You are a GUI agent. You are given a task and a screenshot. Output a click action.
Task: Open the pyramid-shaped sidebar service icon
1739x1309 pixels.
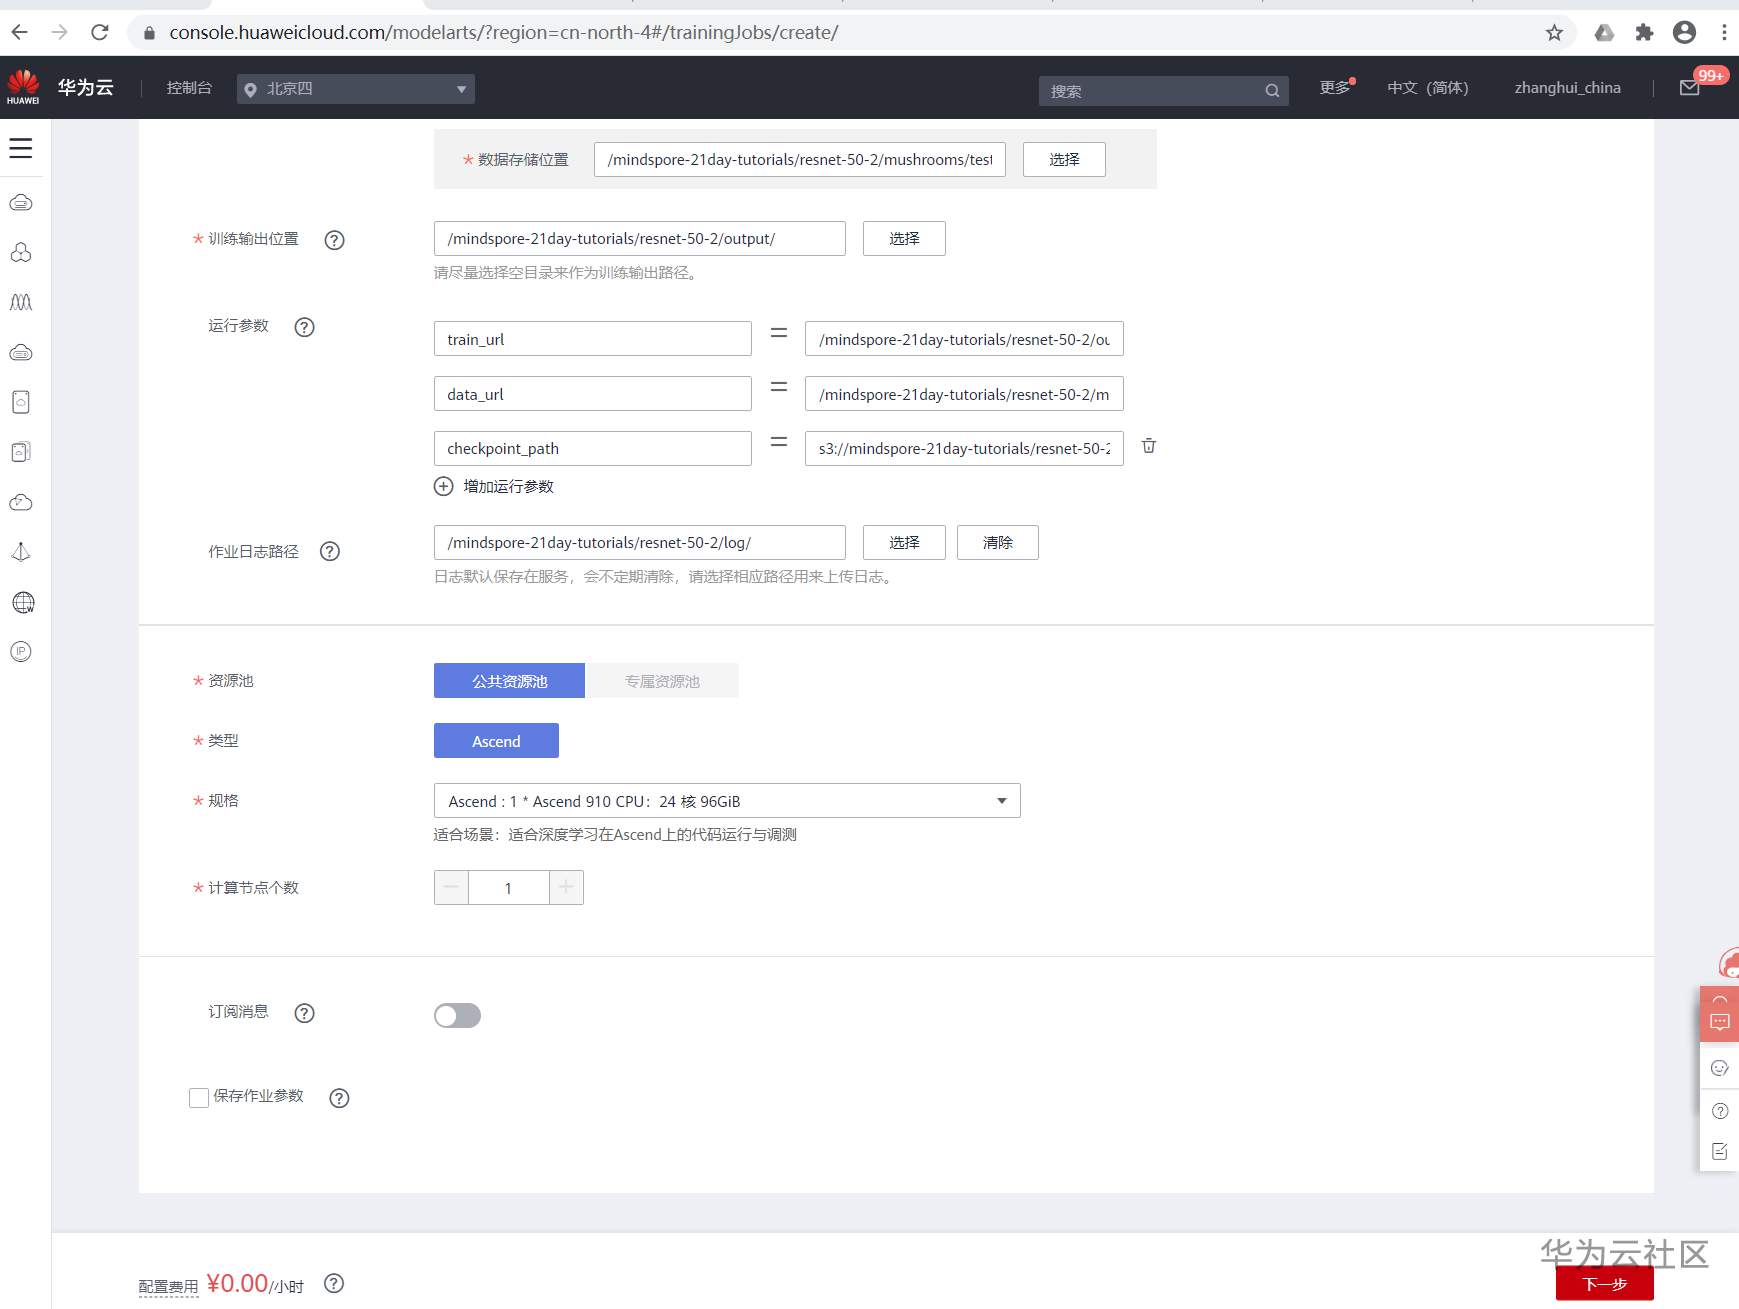coord(21,552)
